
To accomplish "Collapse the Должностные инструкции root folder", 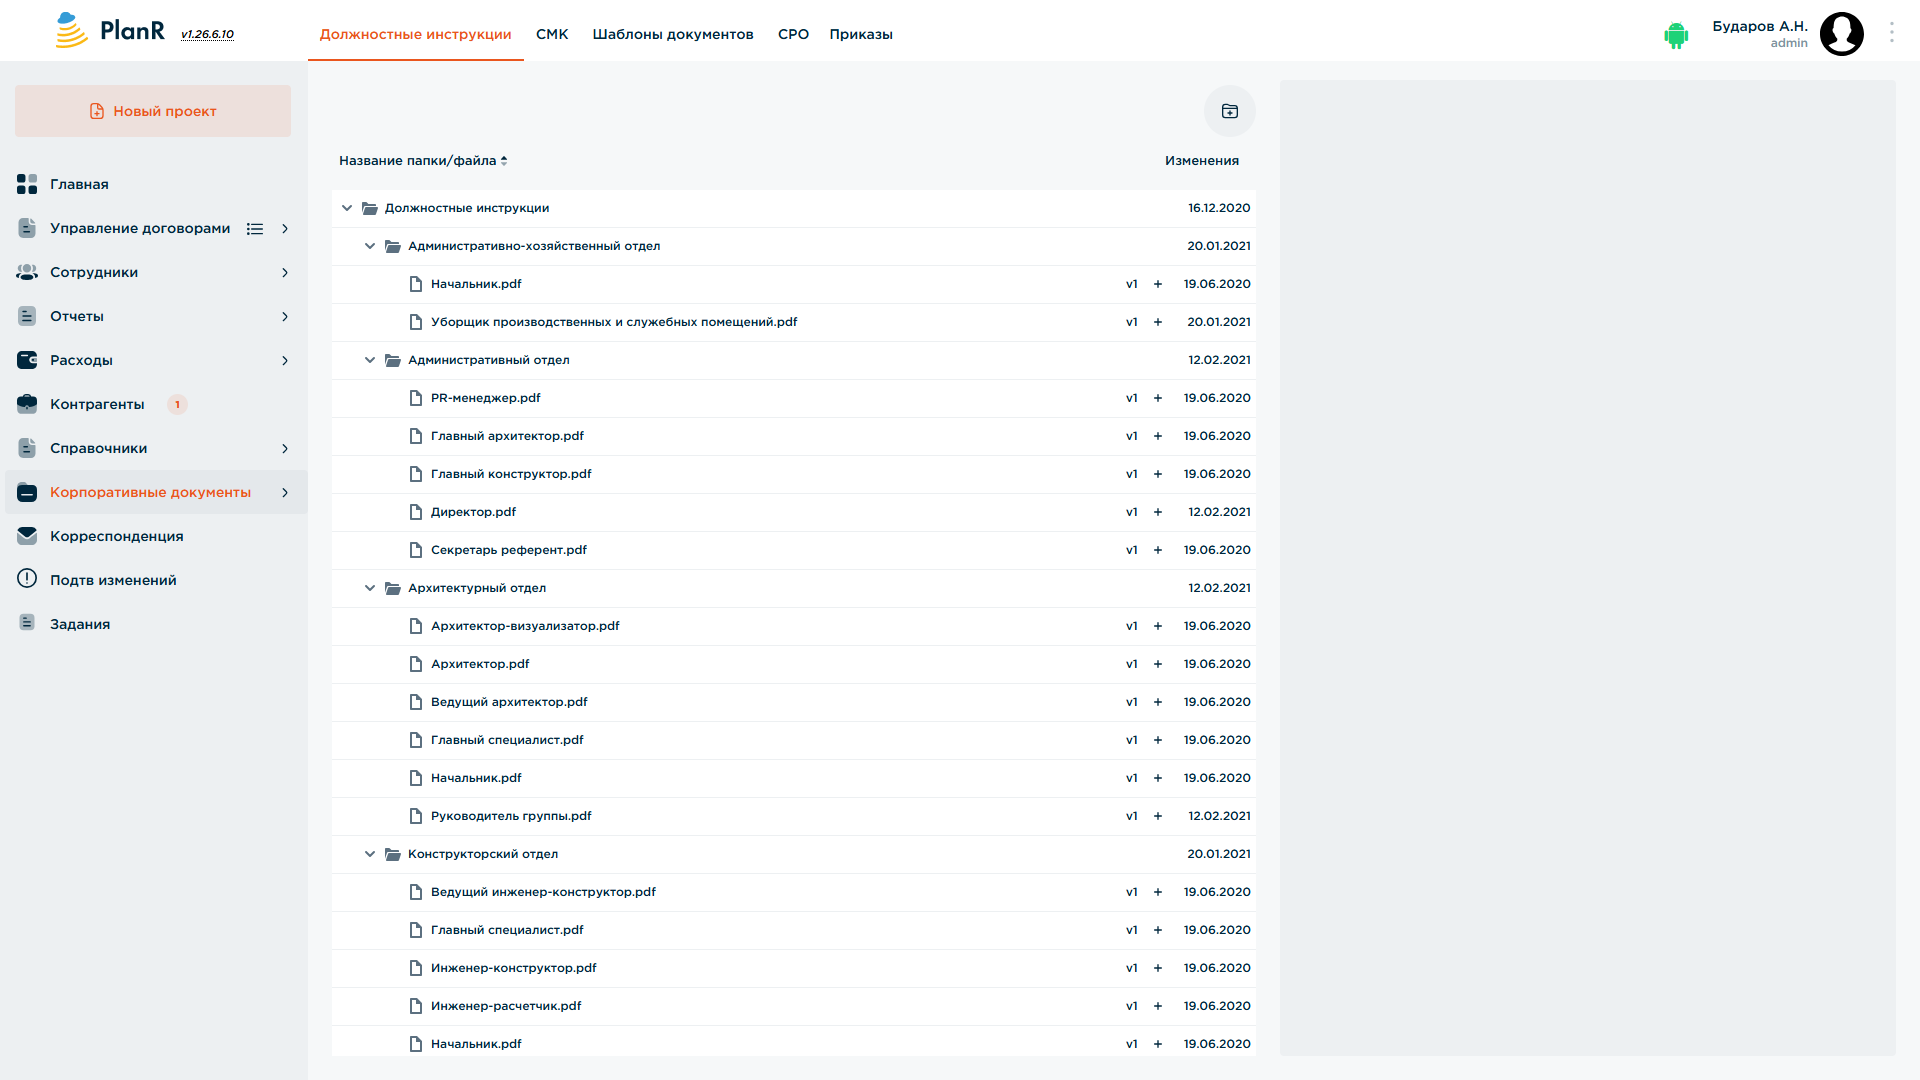I will (x=347, y=208).
